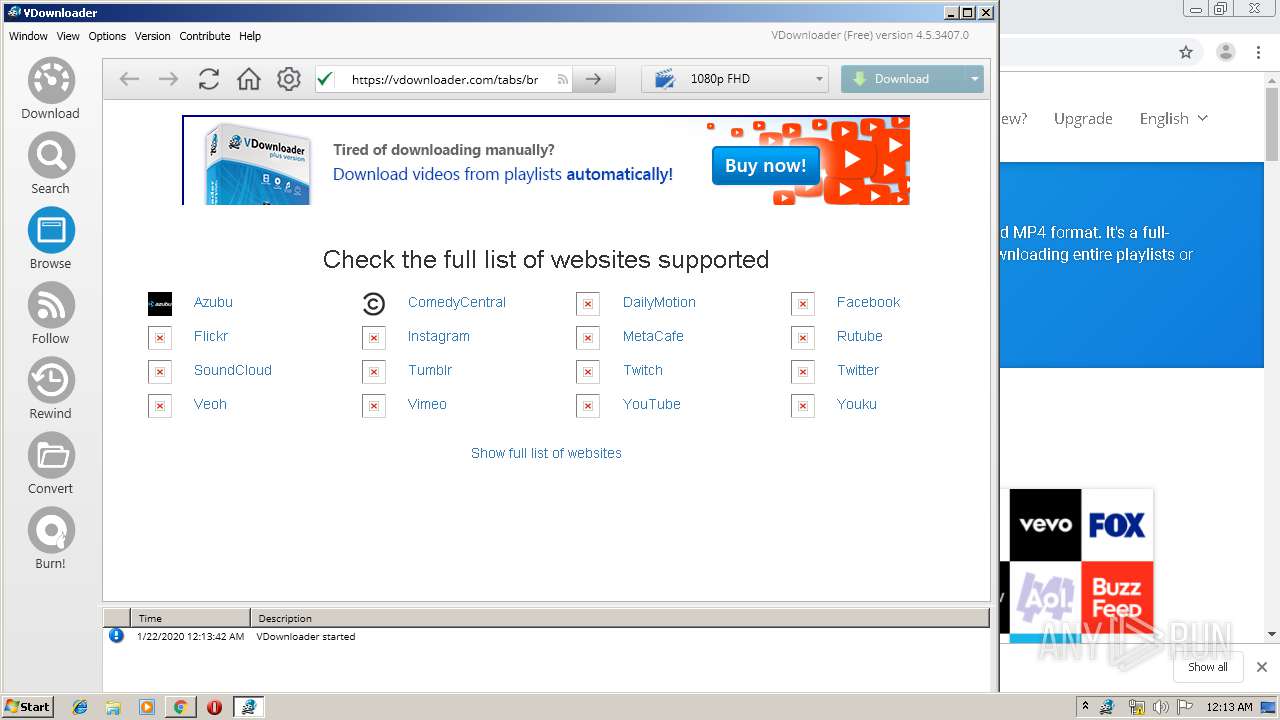The image size is (1280, 720).
Task: Click the info icon in the log row
Action: pyautogui.click(x=116, y=635)
